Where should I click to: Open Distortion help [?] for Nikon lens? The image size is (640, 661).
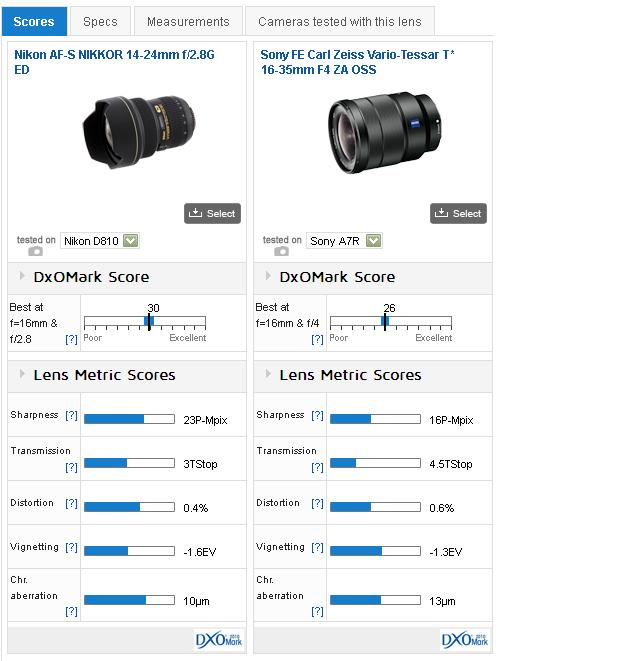[x=71, y=503]
